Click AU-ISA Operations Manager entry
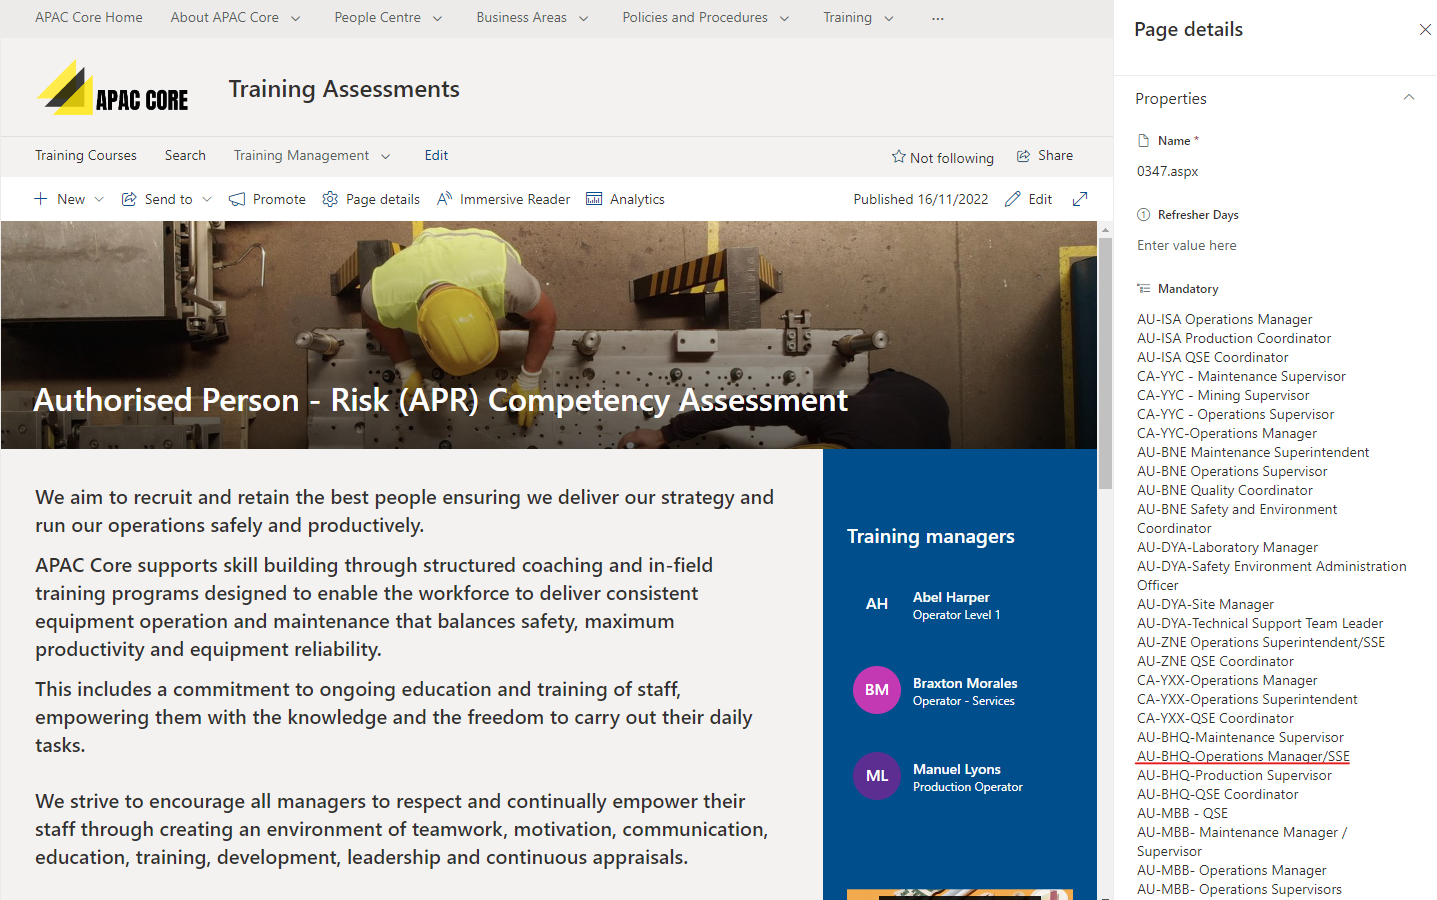Image resolution: width=1437 pixels, height=900 pixels. pos(1225,319)
